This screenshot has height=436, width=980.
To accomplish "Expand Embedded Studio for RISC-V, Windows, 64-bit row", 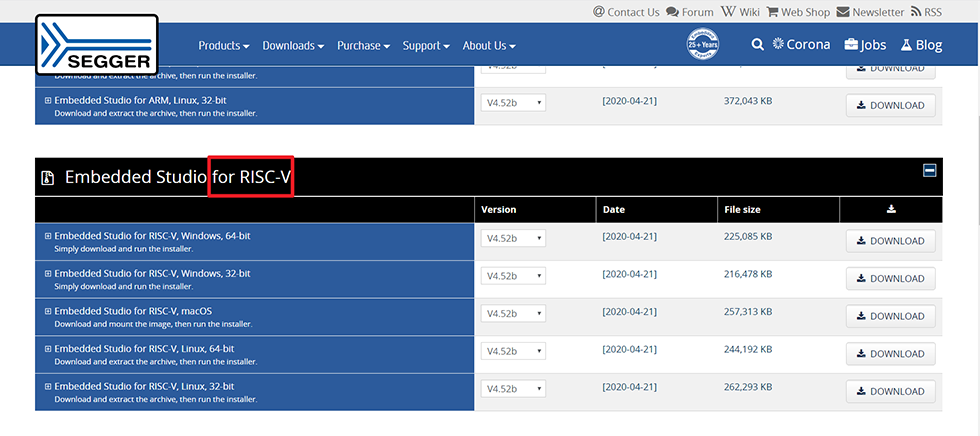I will [48, 236].
